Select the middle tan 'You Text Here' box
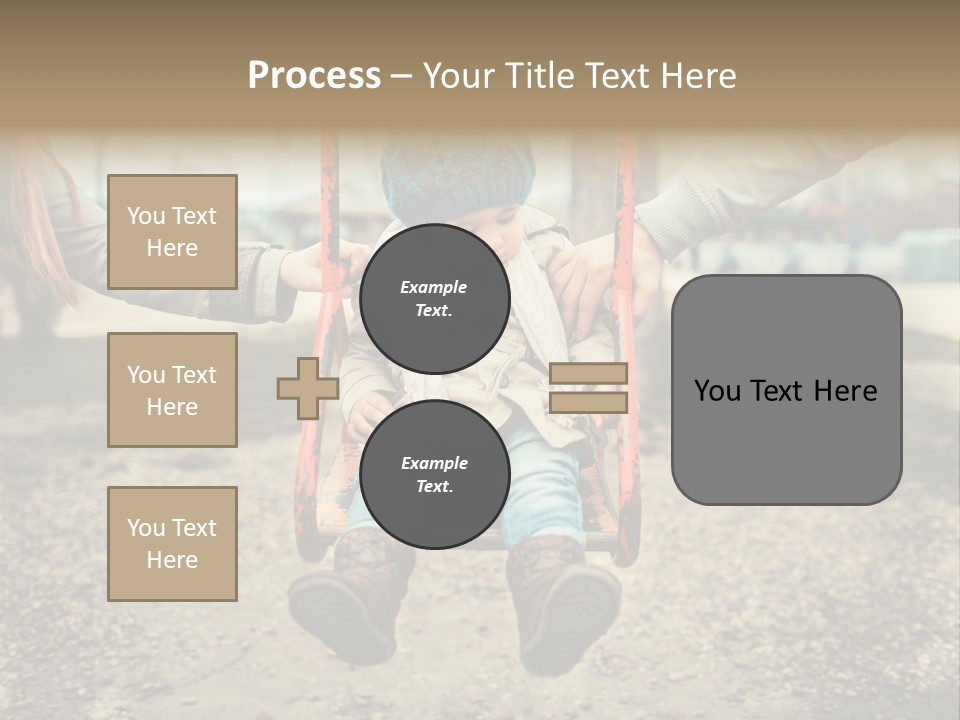 172,390
